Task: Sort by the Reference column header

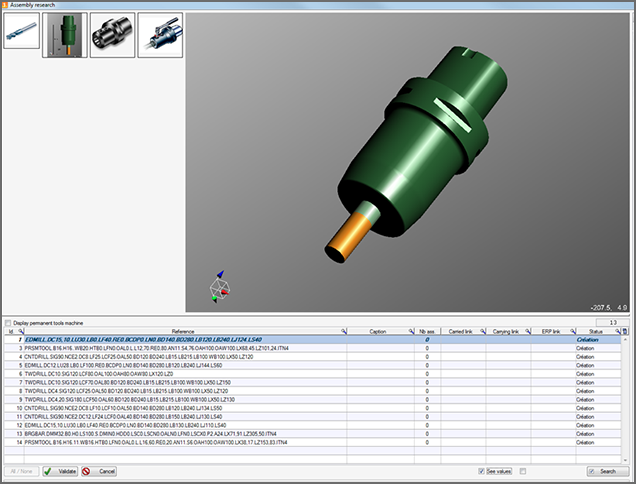Action: (x=182, y=331)
